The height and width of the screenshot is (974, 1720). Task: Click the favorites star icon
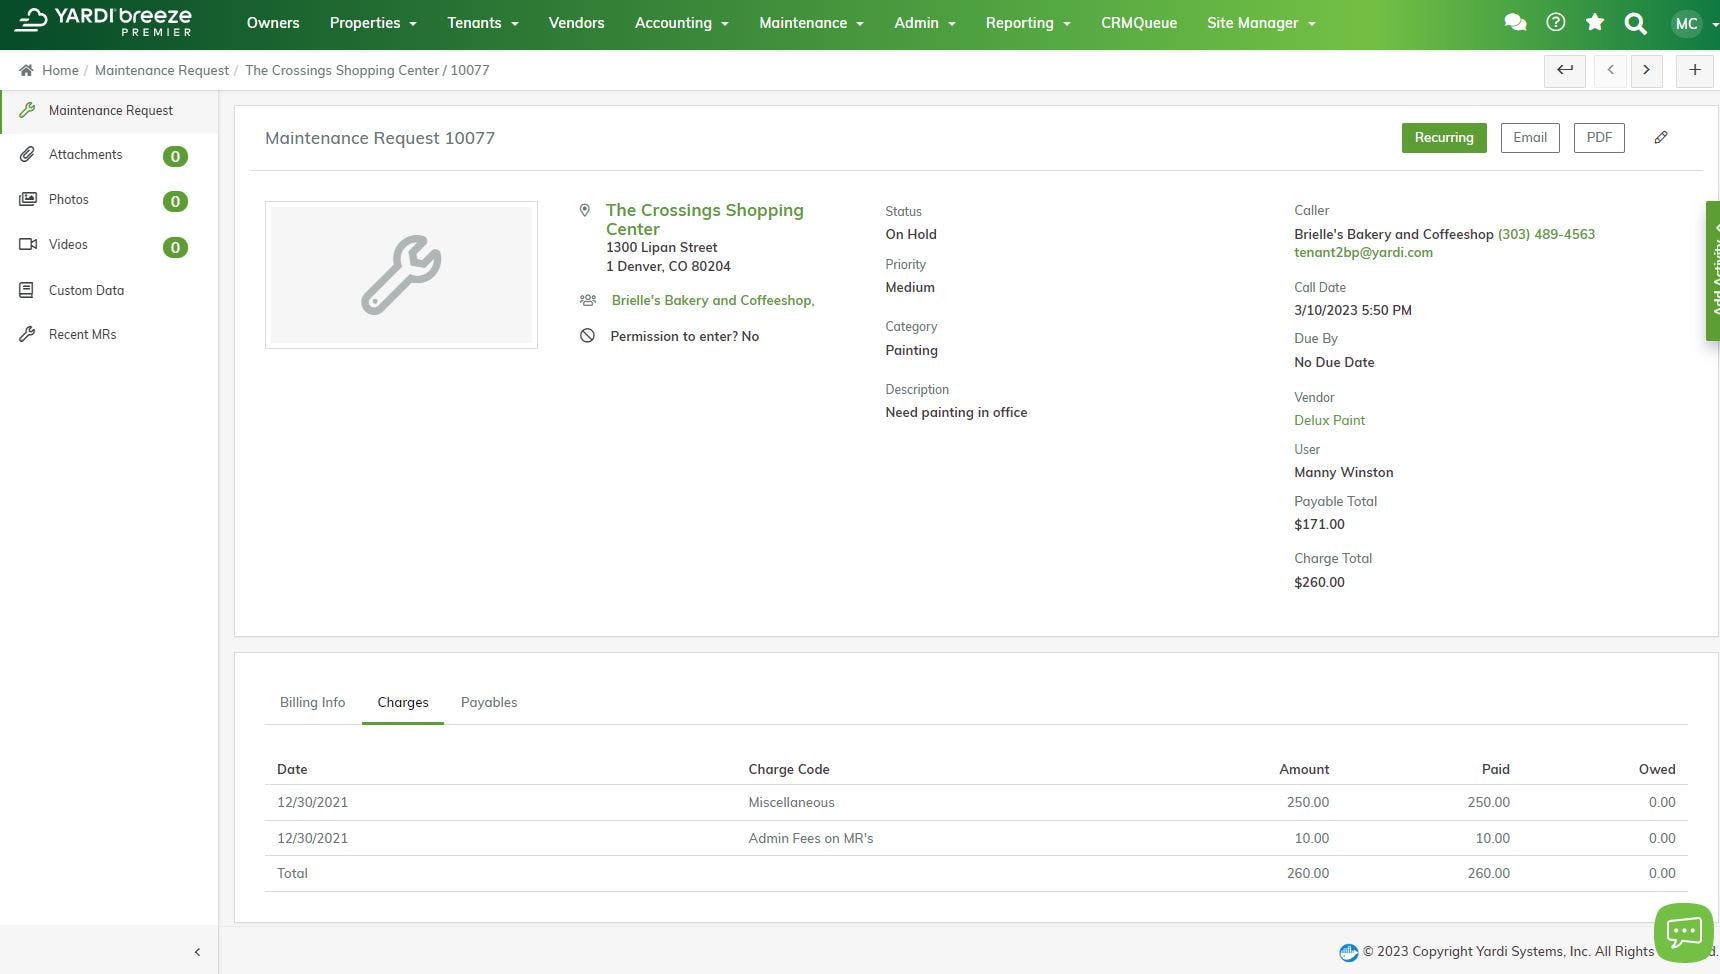(1595, 22)
